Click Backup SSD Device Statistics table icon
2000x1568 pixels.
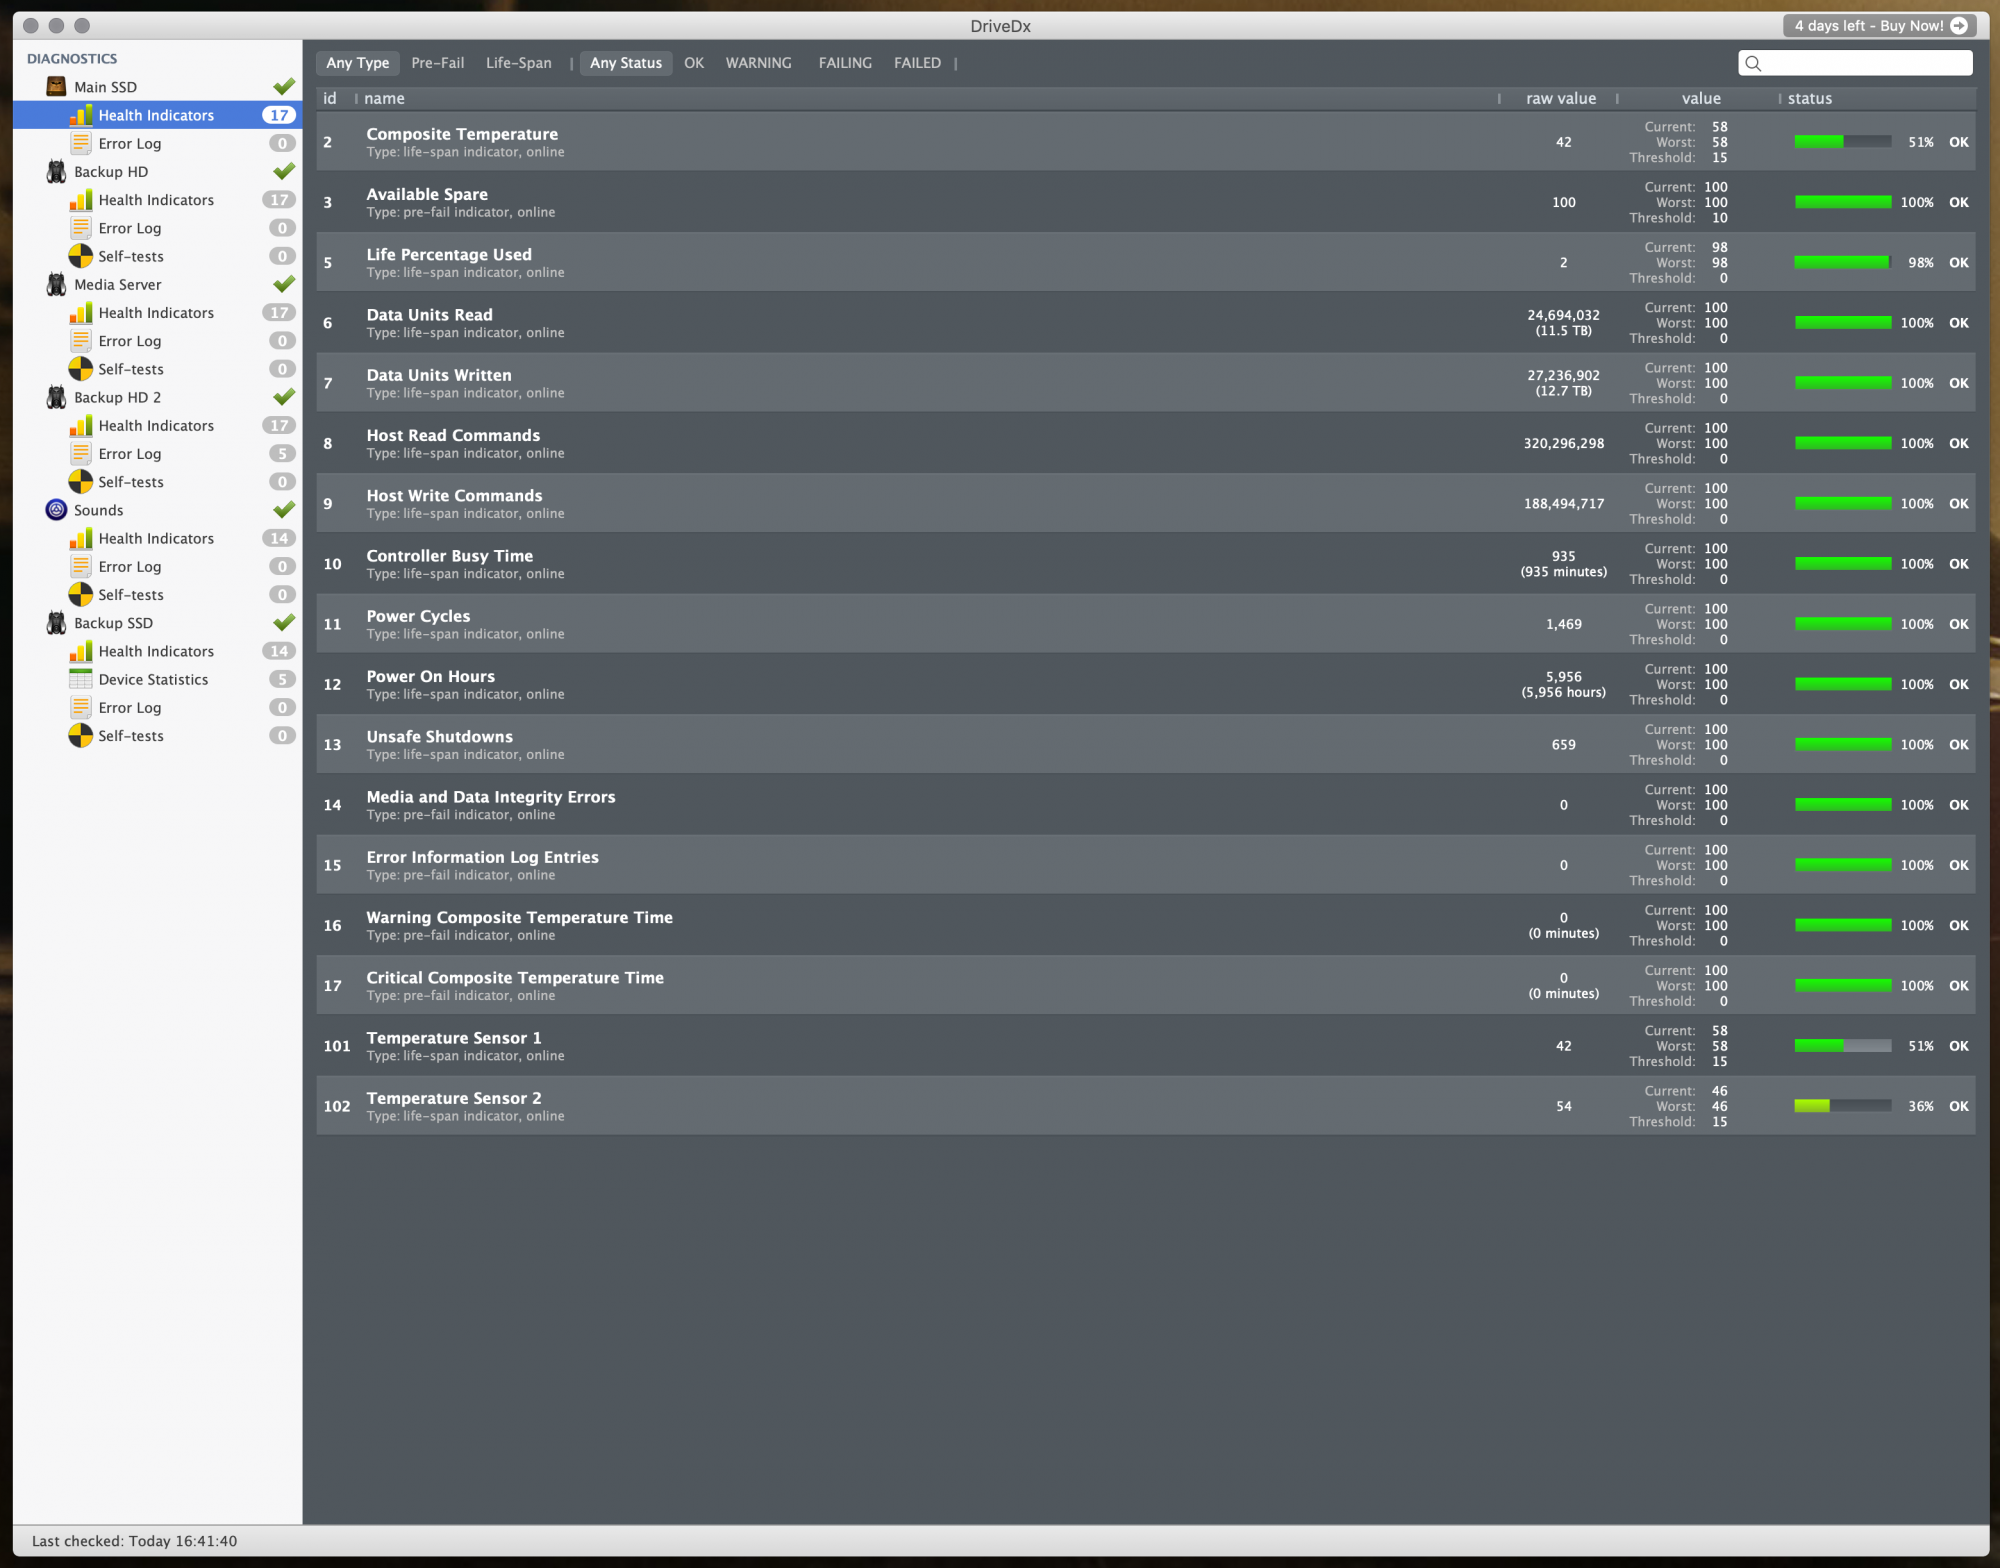(x=81, y=680)
